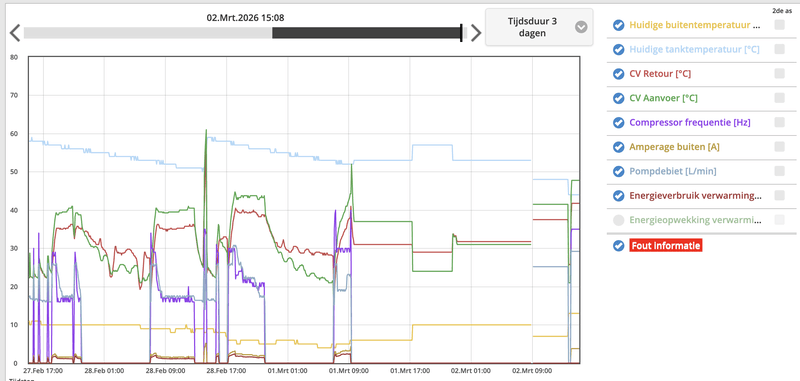This screenshot has height=381, width=800.
Task: Click the Huidige buitentemperatuur legend label
Action: pos(695,25)
